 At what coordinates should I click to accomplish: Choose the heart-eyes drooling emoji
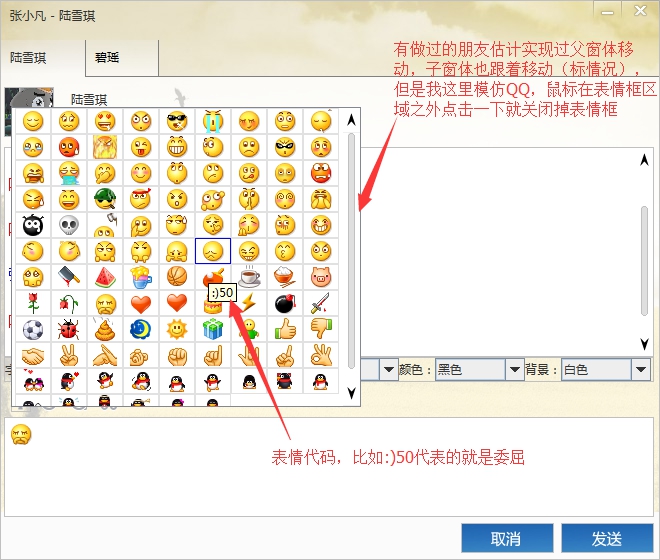[105, 121]
